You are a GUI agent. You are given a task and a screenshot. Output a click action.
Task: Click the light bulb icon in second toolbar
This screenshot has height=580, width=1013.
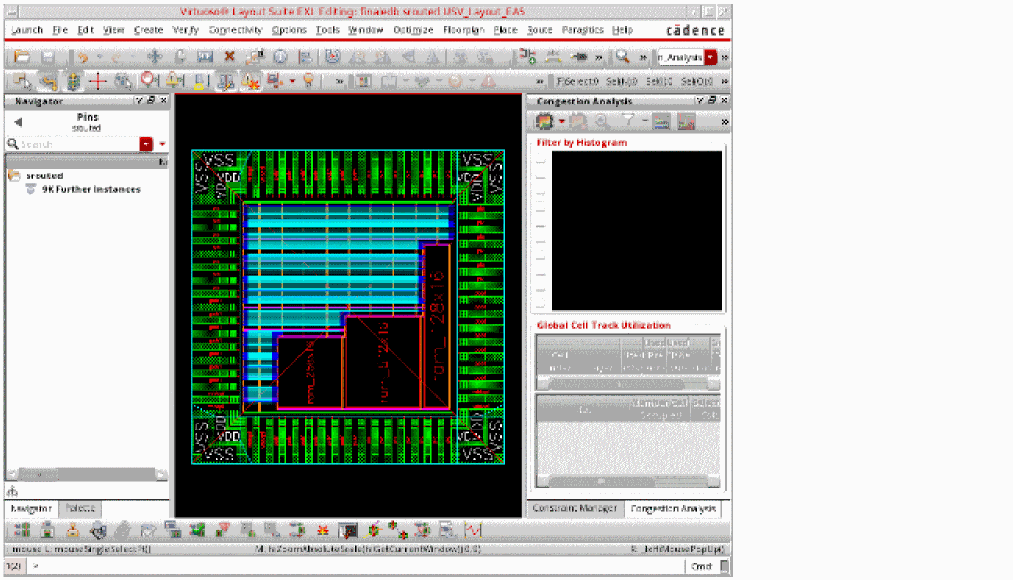pyautogui.click(x=309, y=81)
